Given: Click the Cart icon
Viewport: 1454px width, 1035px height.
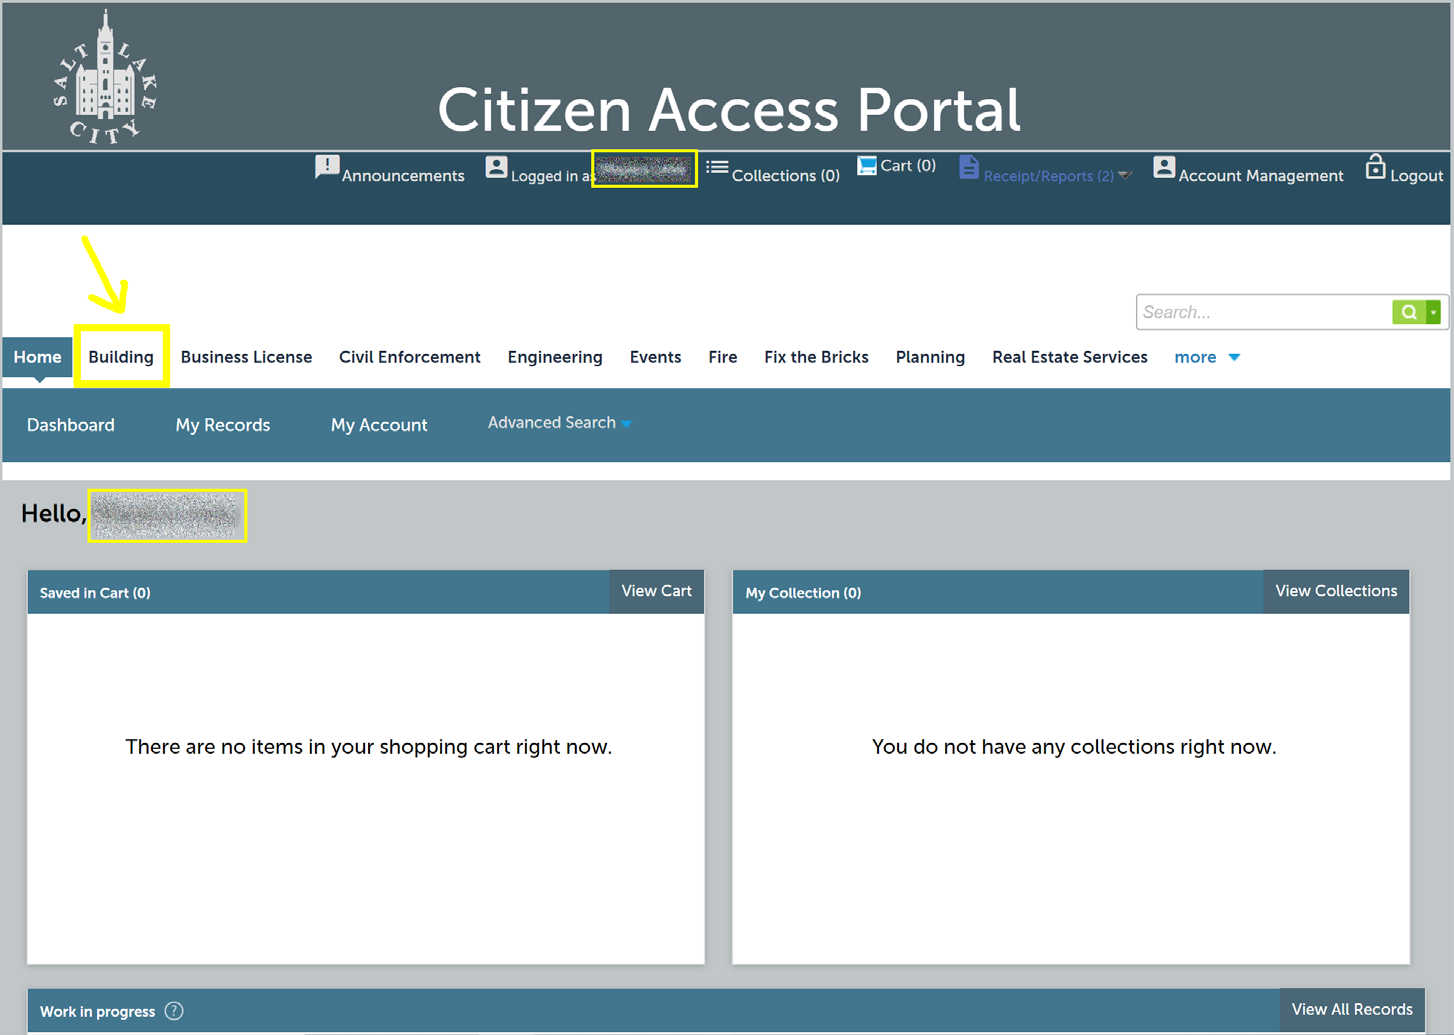Looking at the screenshot, I should pyautogui.click(x=867, y=165).
